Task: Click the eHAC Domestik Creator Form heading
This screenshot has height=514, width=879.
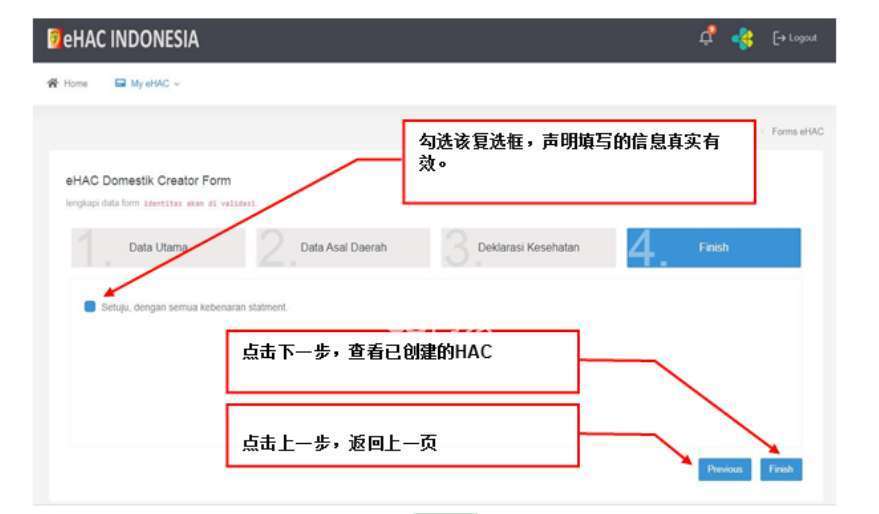Action: (148, 180)
